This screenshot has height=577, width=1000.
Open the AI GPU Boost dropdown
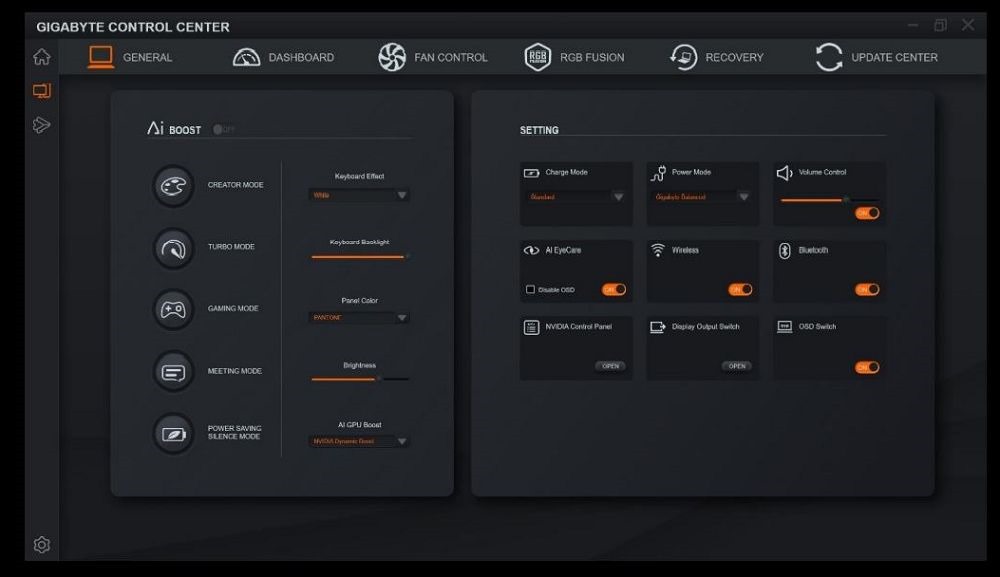click(359, 441)
